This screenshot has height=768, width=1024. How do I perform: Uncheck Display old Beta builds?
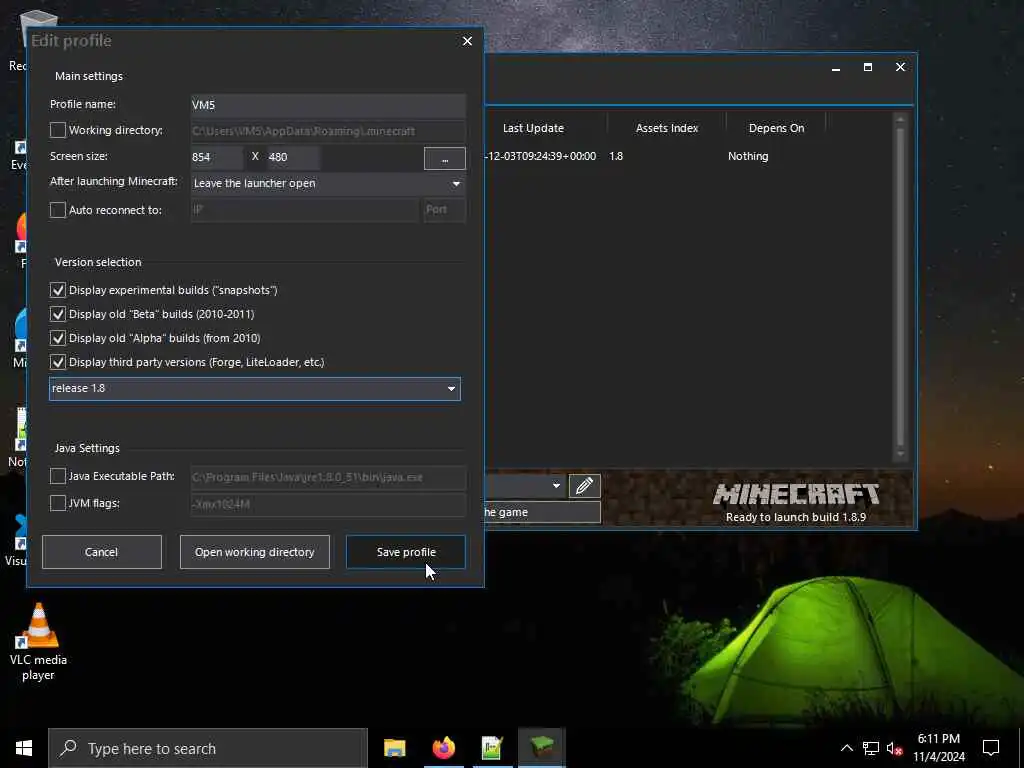coord(57,314)
